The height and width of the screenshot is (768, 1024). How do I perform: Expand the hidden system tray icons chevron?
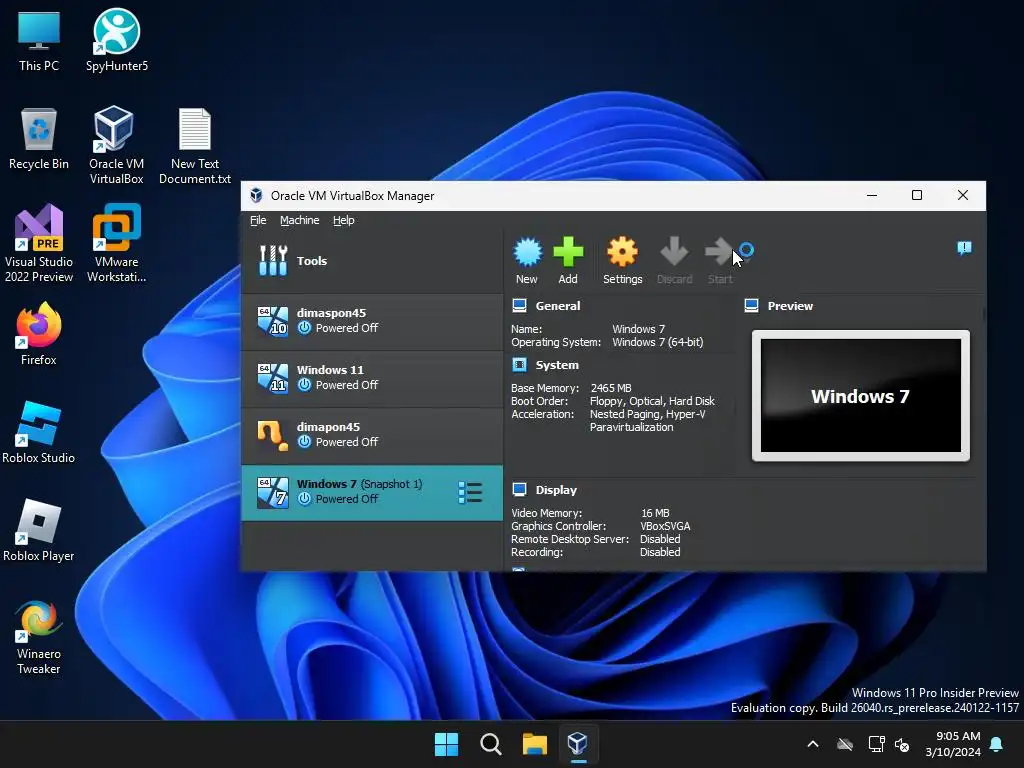click(x=813, y=744)
